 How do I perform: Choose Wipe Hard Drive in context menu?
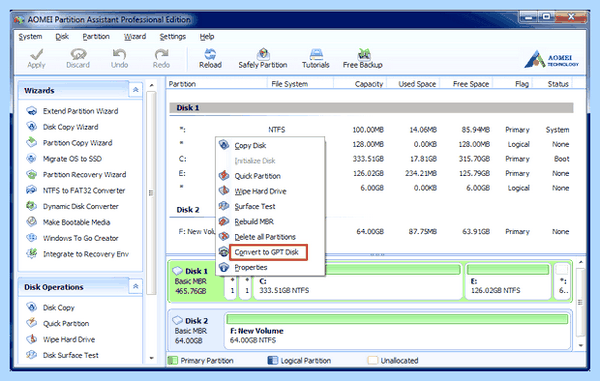coord(270,191)
